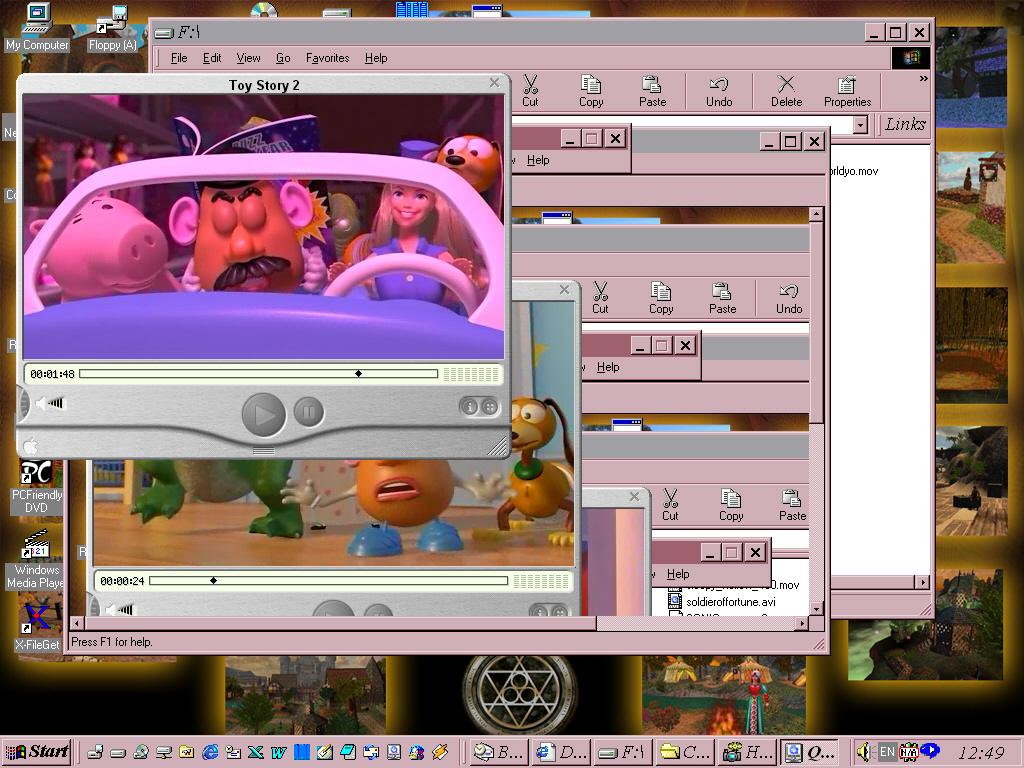Click the Links bar label
The image size is (1024, 768).
[905, 124]
